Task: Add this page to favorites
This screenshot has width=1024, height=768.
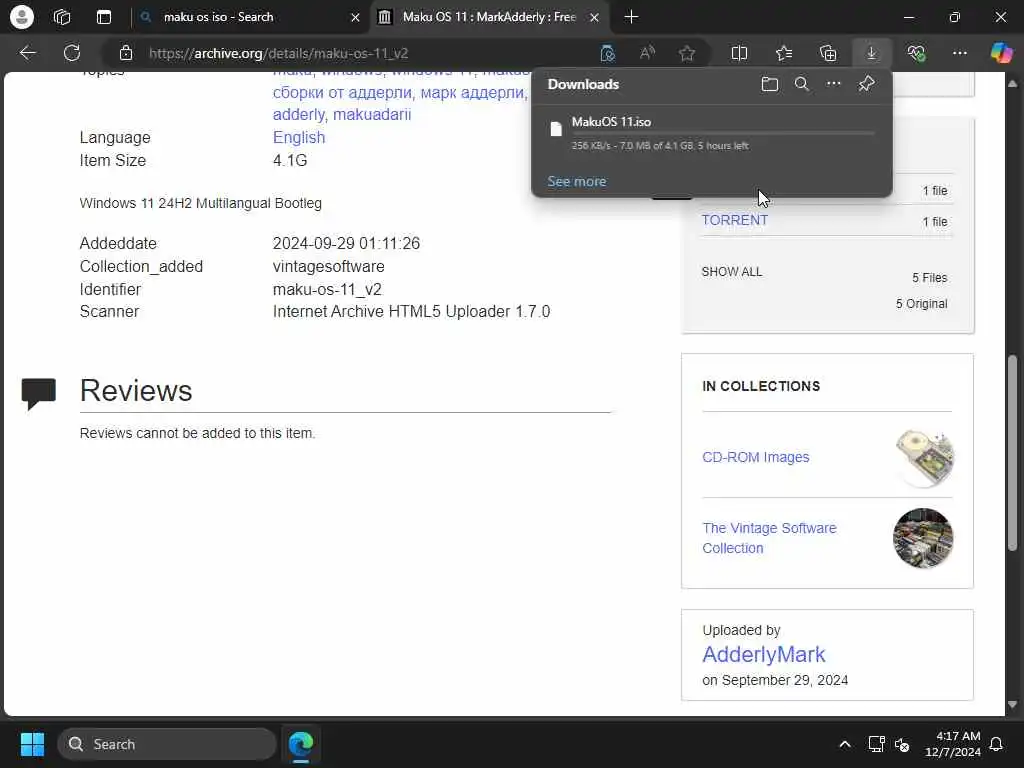Action: (686, 54)
